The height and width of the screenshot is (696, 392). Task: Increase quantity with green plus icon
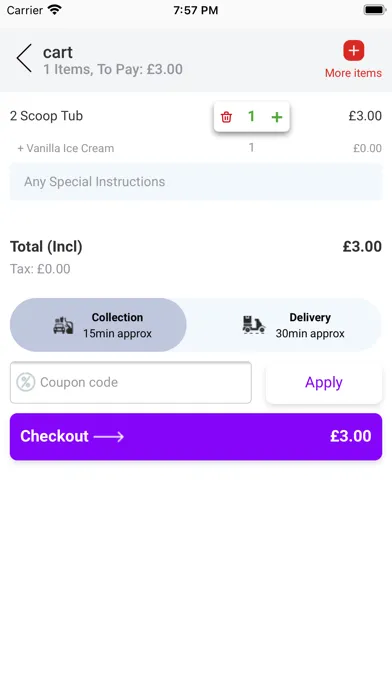point(277,117)
